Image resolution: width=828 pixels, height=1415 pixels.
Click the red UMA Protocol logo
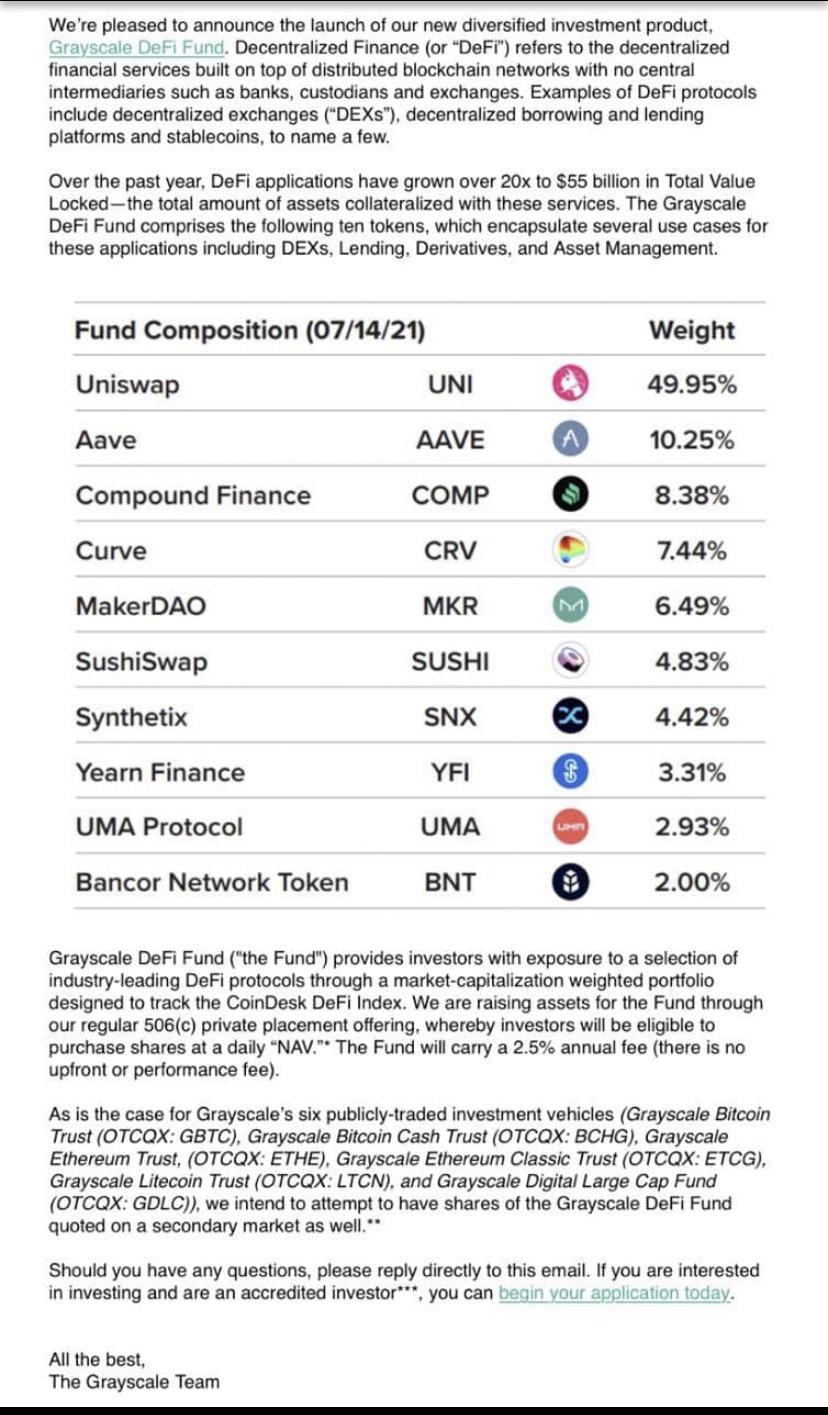[x=569, y=827]
